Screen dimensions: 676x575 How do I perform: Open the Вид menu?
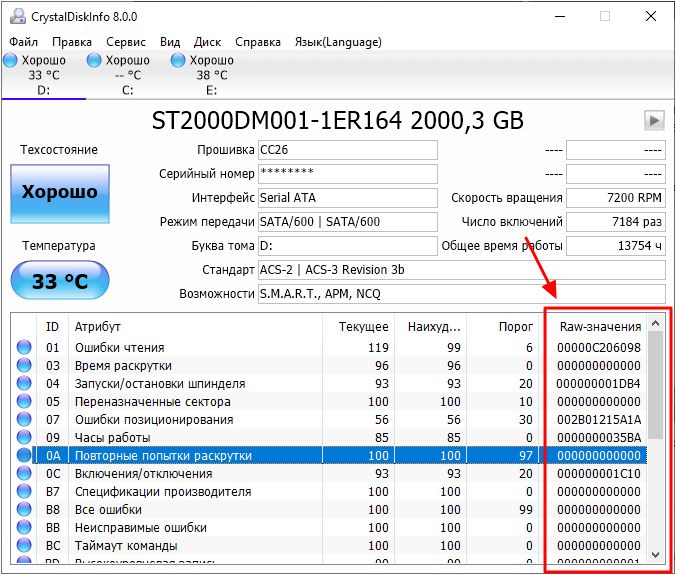170,42
